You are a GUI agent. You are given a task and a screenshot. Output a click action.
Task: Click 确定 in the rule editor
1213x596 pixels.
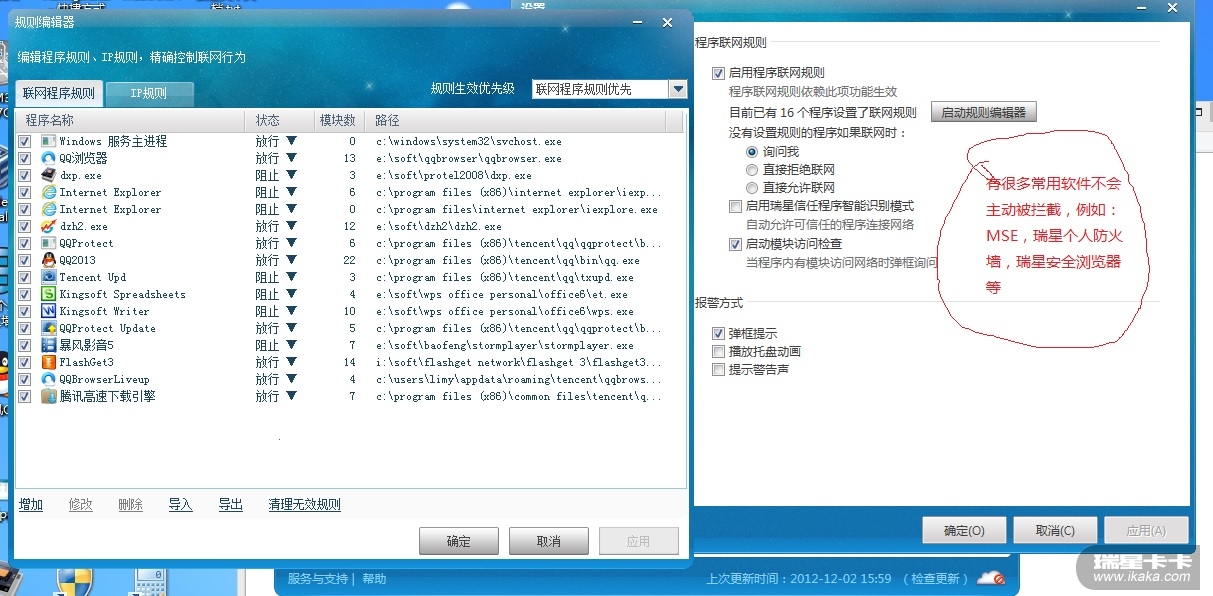459,541
